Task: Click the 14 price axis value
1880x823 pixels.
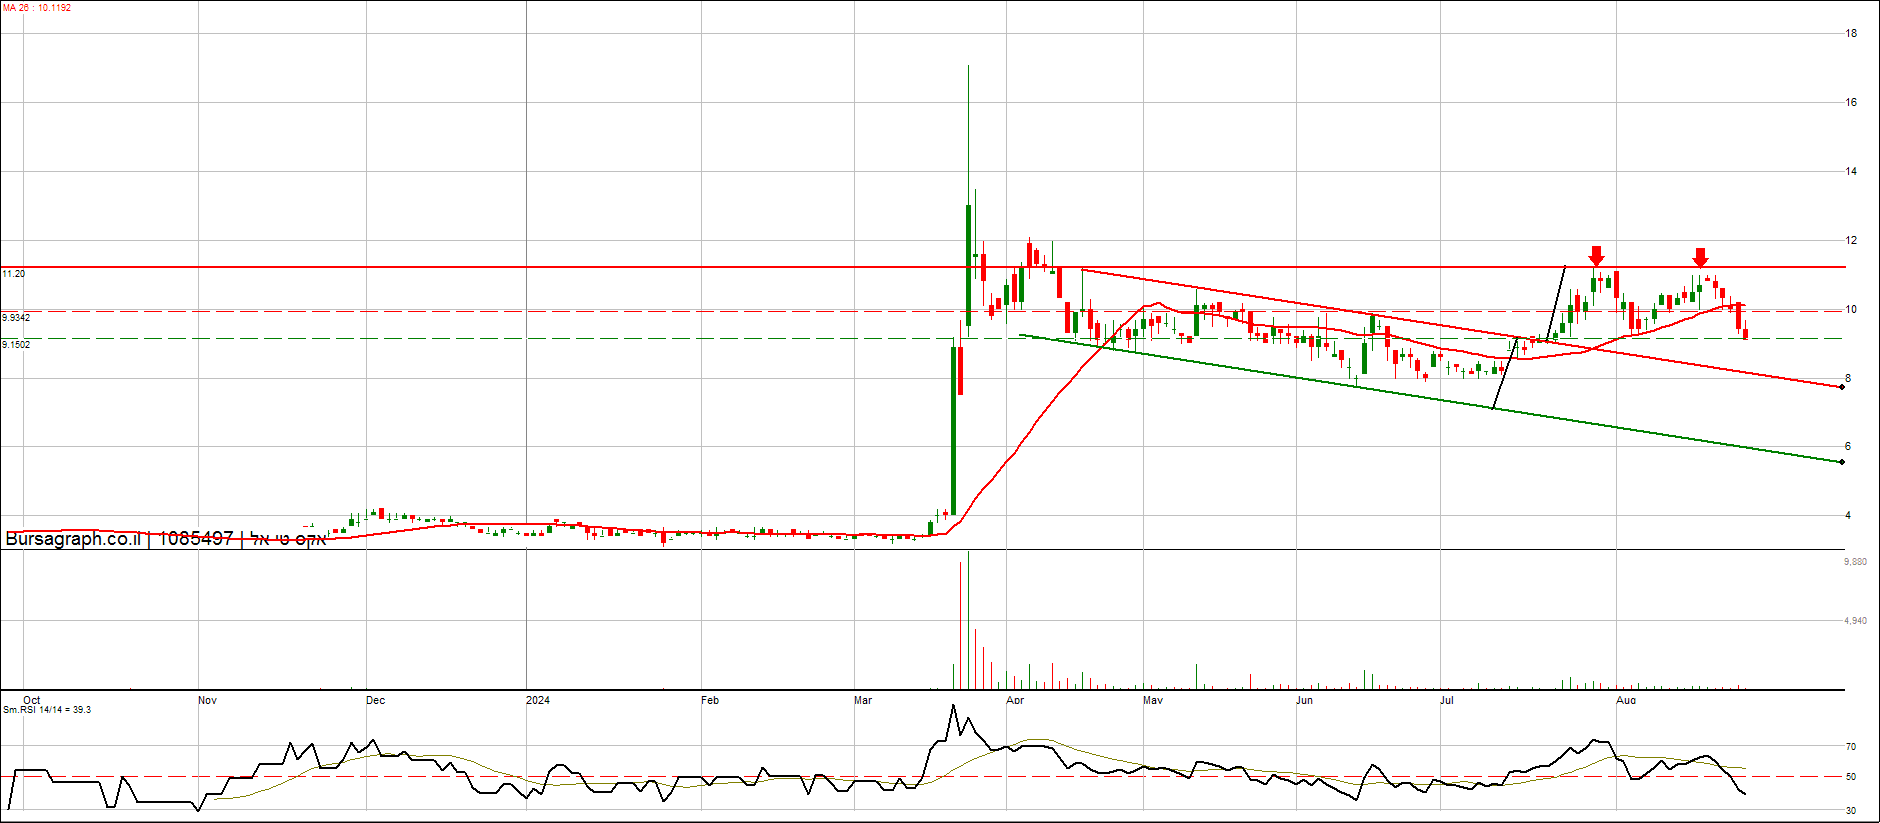Action: point(1851,172)
